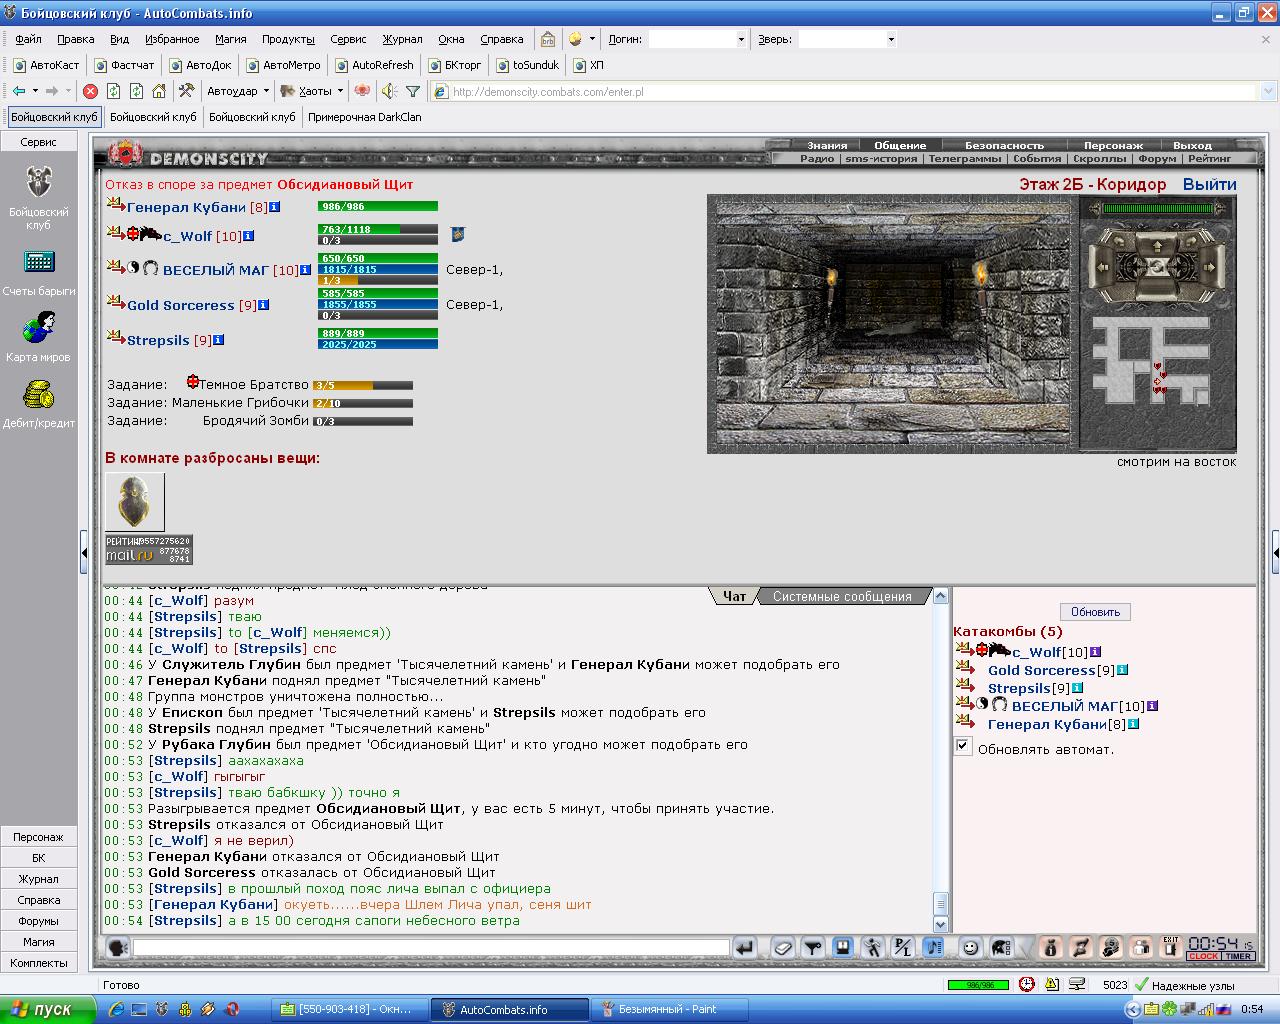
Task: Click the Обновить button
Action: coord(1095,611)
